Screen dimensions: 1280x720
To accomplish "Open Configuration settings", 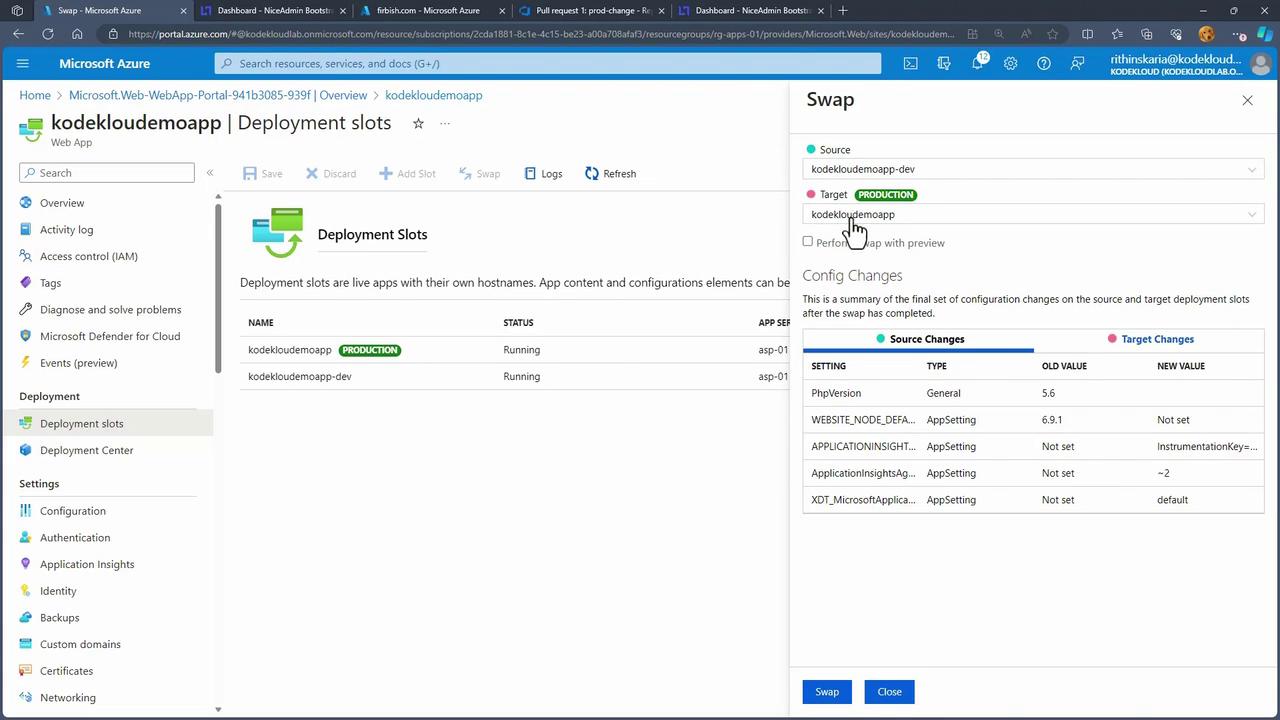I will coord(73,511).
